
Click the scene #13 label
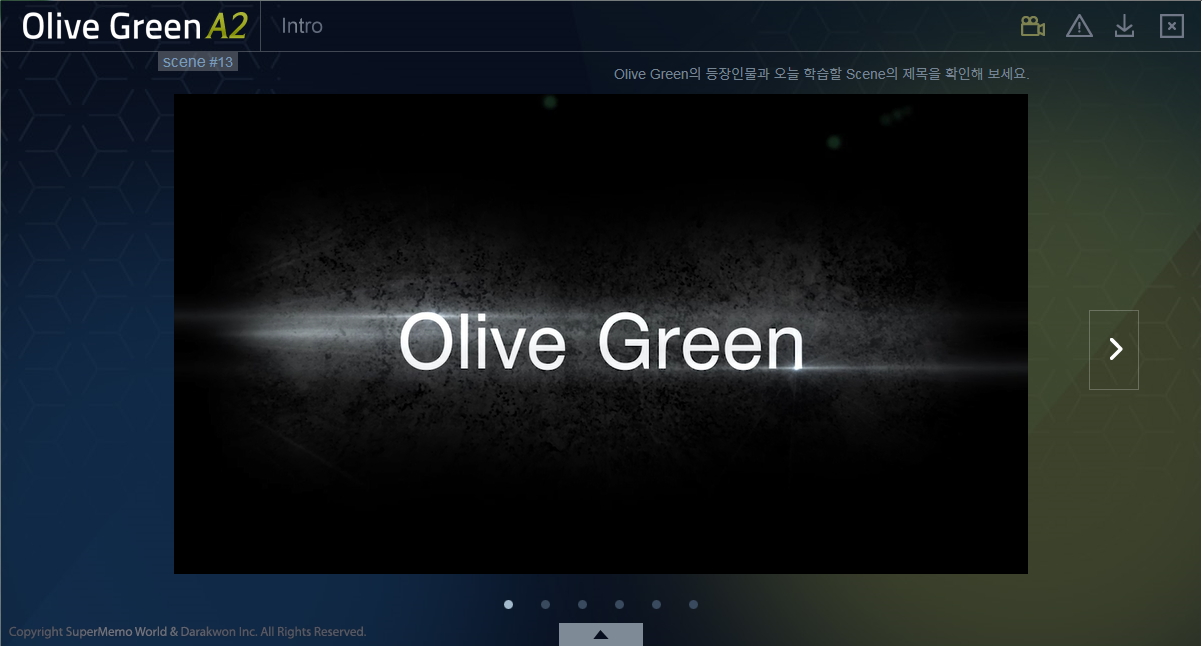pos(198,62)
